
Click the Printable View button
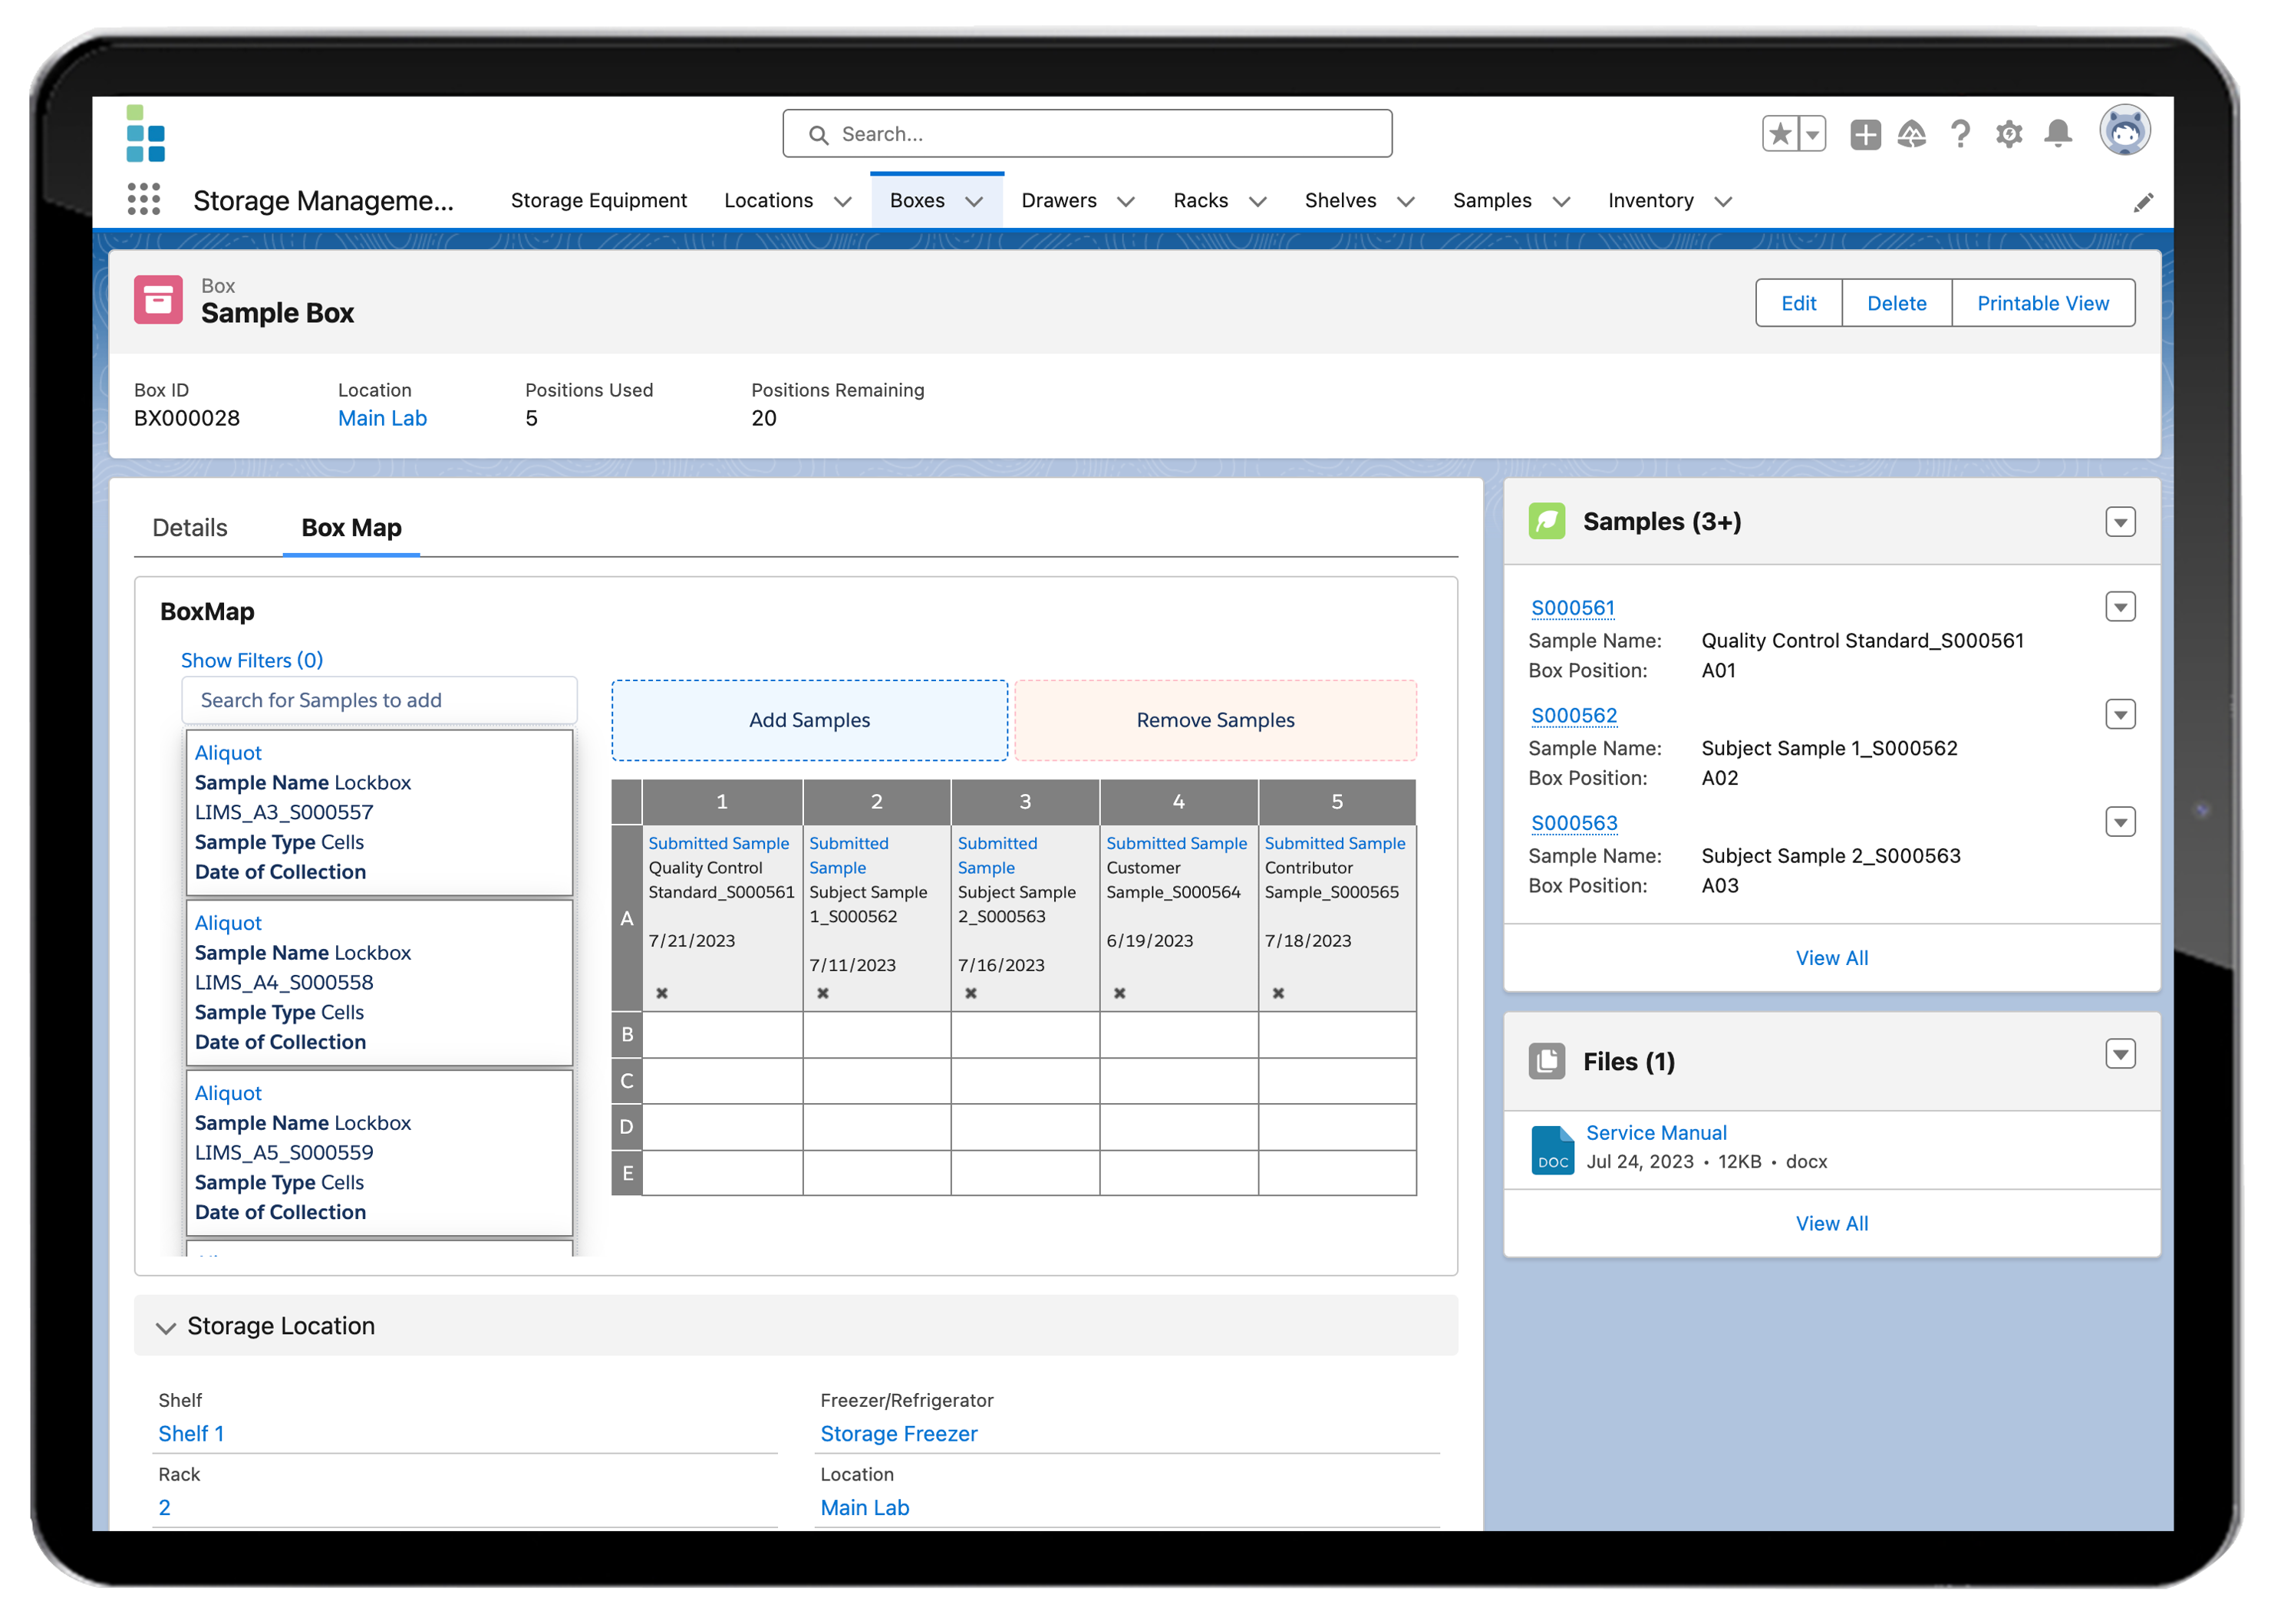[x=2043, y=302]
